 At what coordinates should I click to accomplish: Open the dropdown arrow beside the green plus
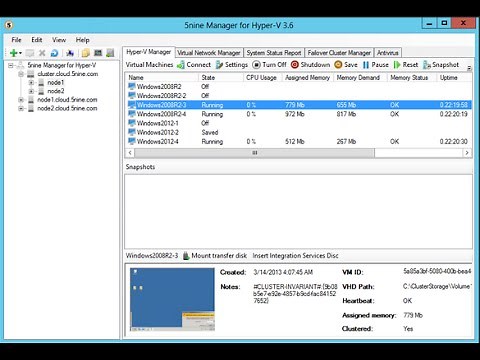coord(20,53)
